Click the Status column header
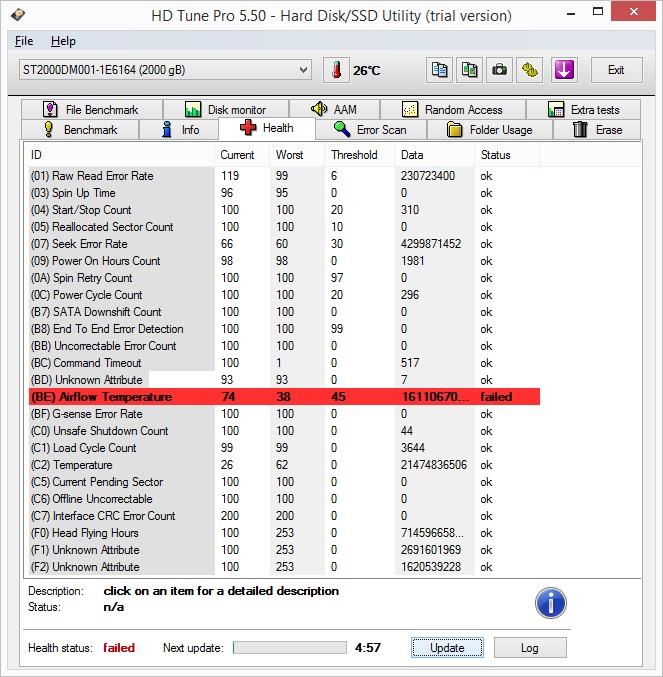The image size is (663, 677). pyautogui.click(x=507, y=155)
